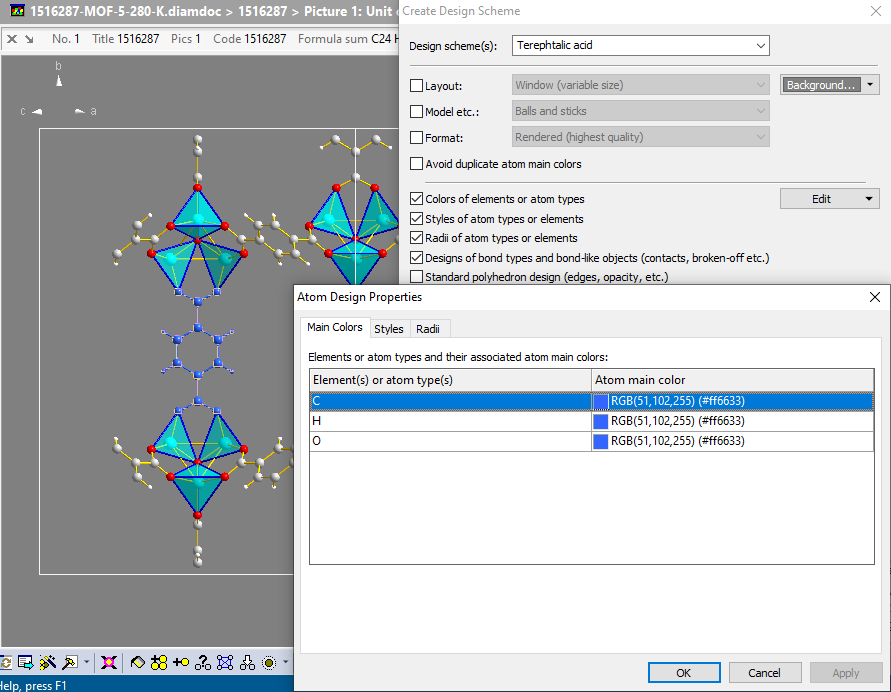Viewport: 891px width, 692px height.
Task: Open the Edit button dropdown arrow
Action: [x=868, y=198]
